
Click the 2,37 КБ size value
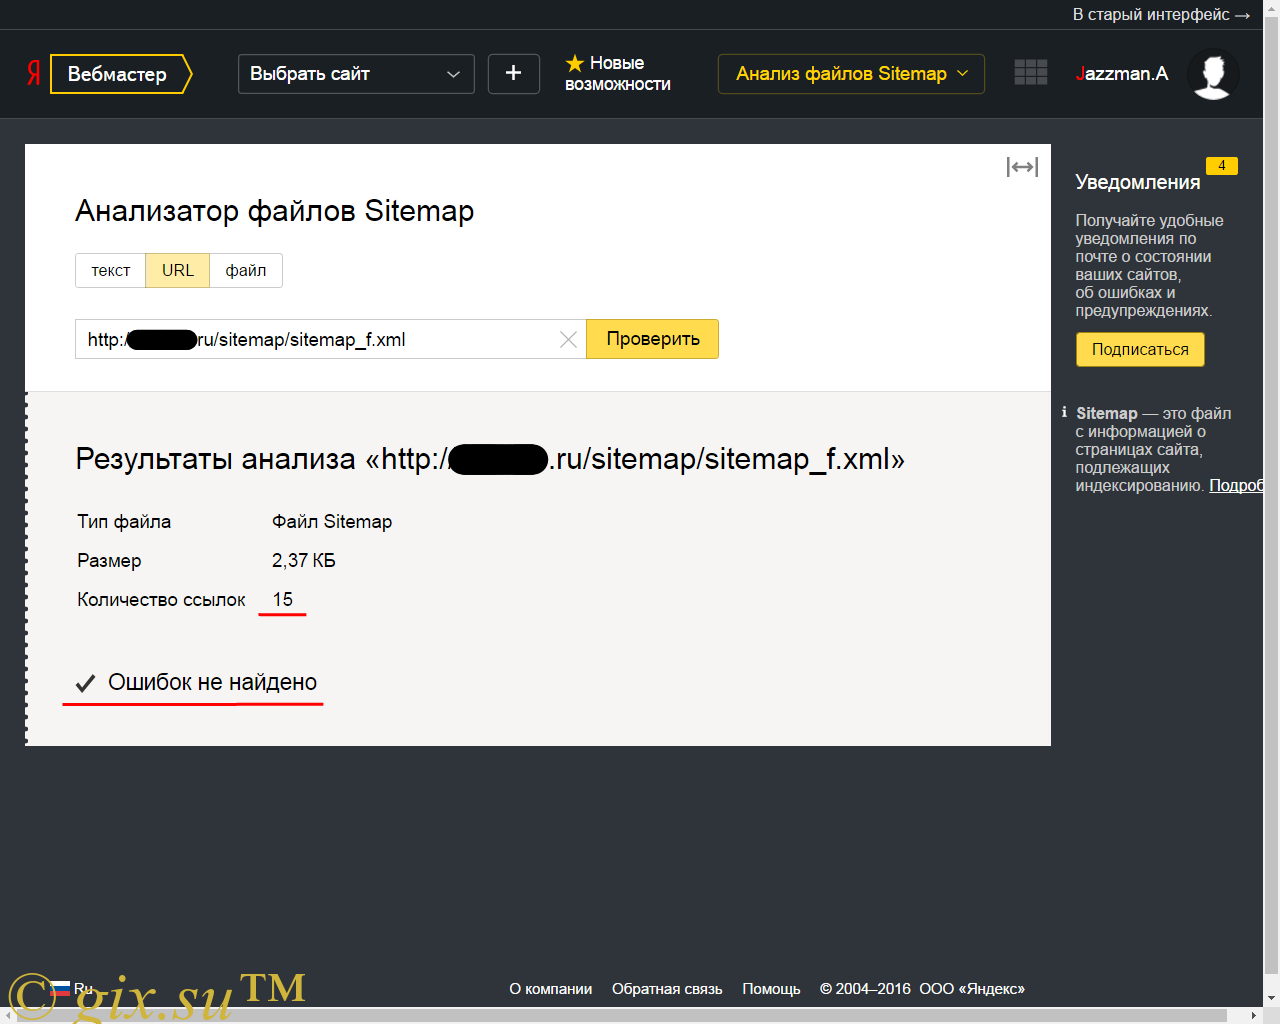click(304, 561)
